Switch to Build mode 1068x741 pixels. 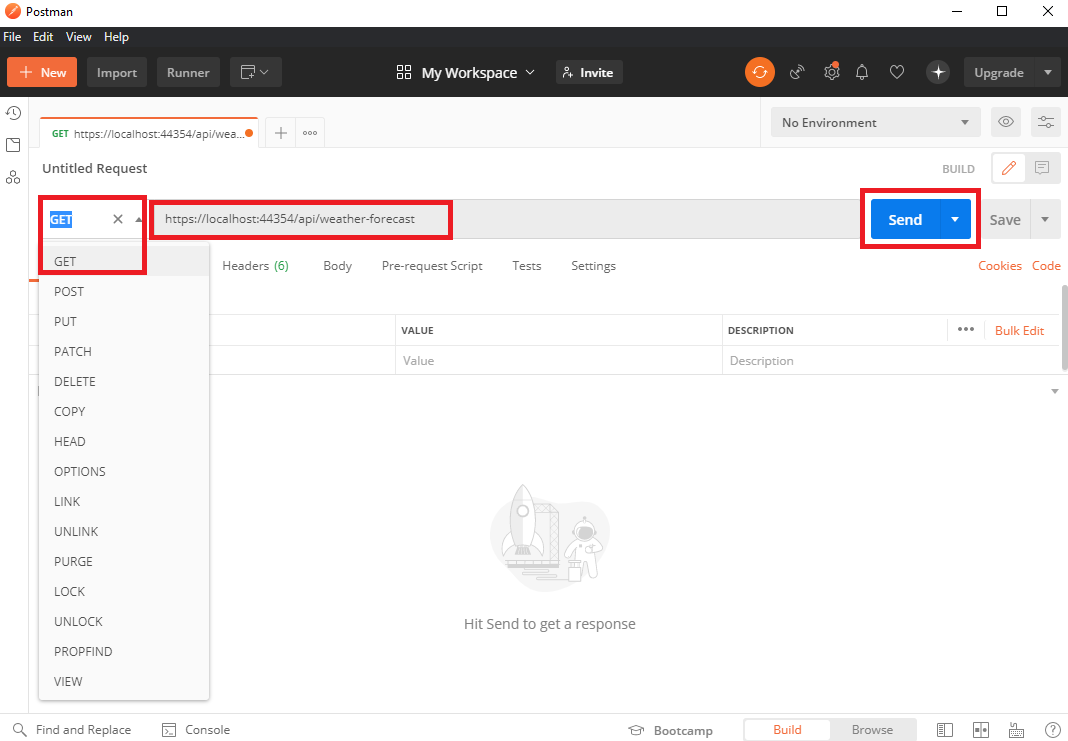(x=787, y=729)
